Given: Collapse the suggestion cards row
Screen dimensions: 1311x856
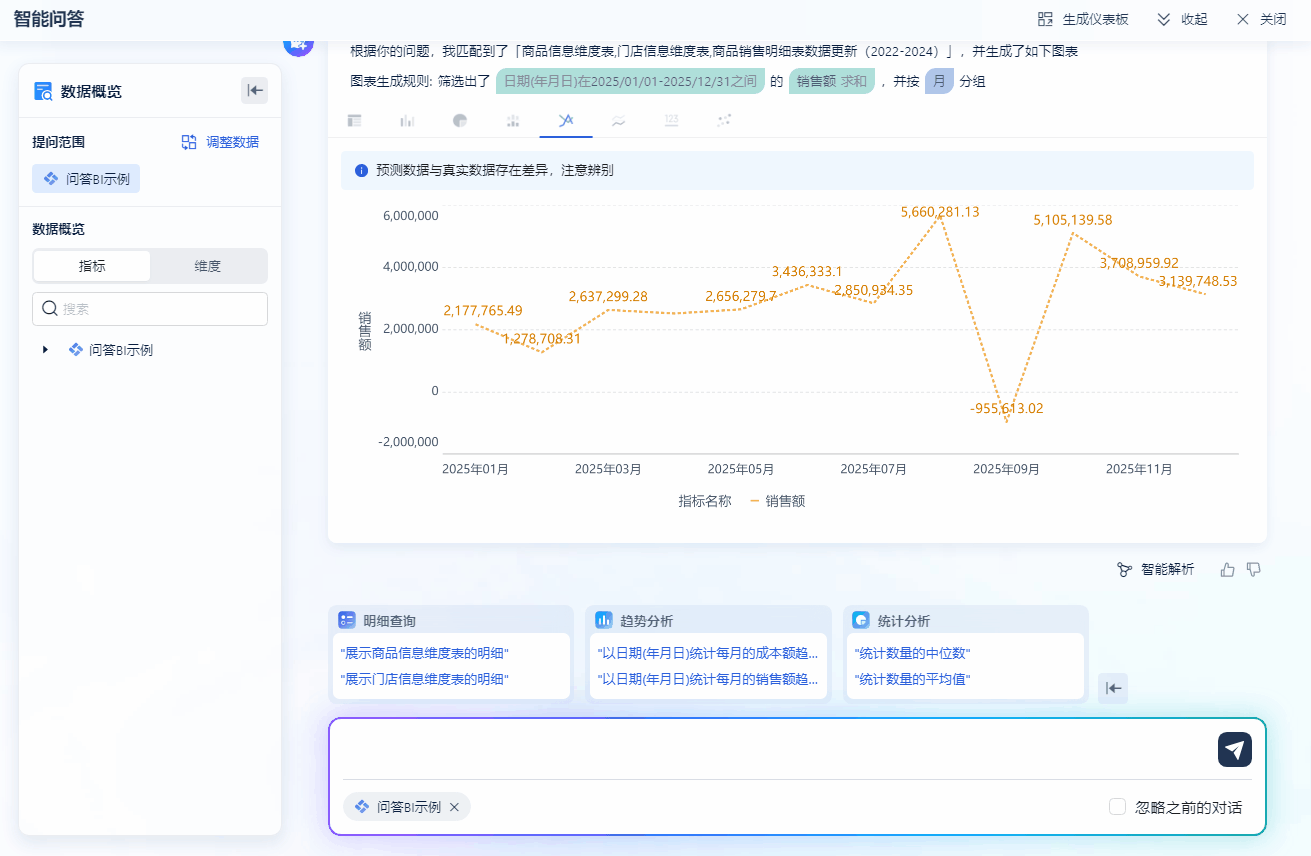Looking at the screenshot, I should tap(1113, 688).
